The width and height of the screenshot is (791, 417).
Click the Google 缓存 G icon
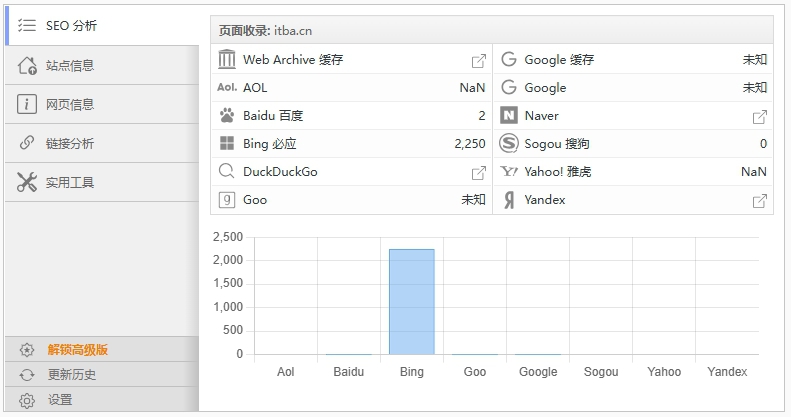(509, 59)
